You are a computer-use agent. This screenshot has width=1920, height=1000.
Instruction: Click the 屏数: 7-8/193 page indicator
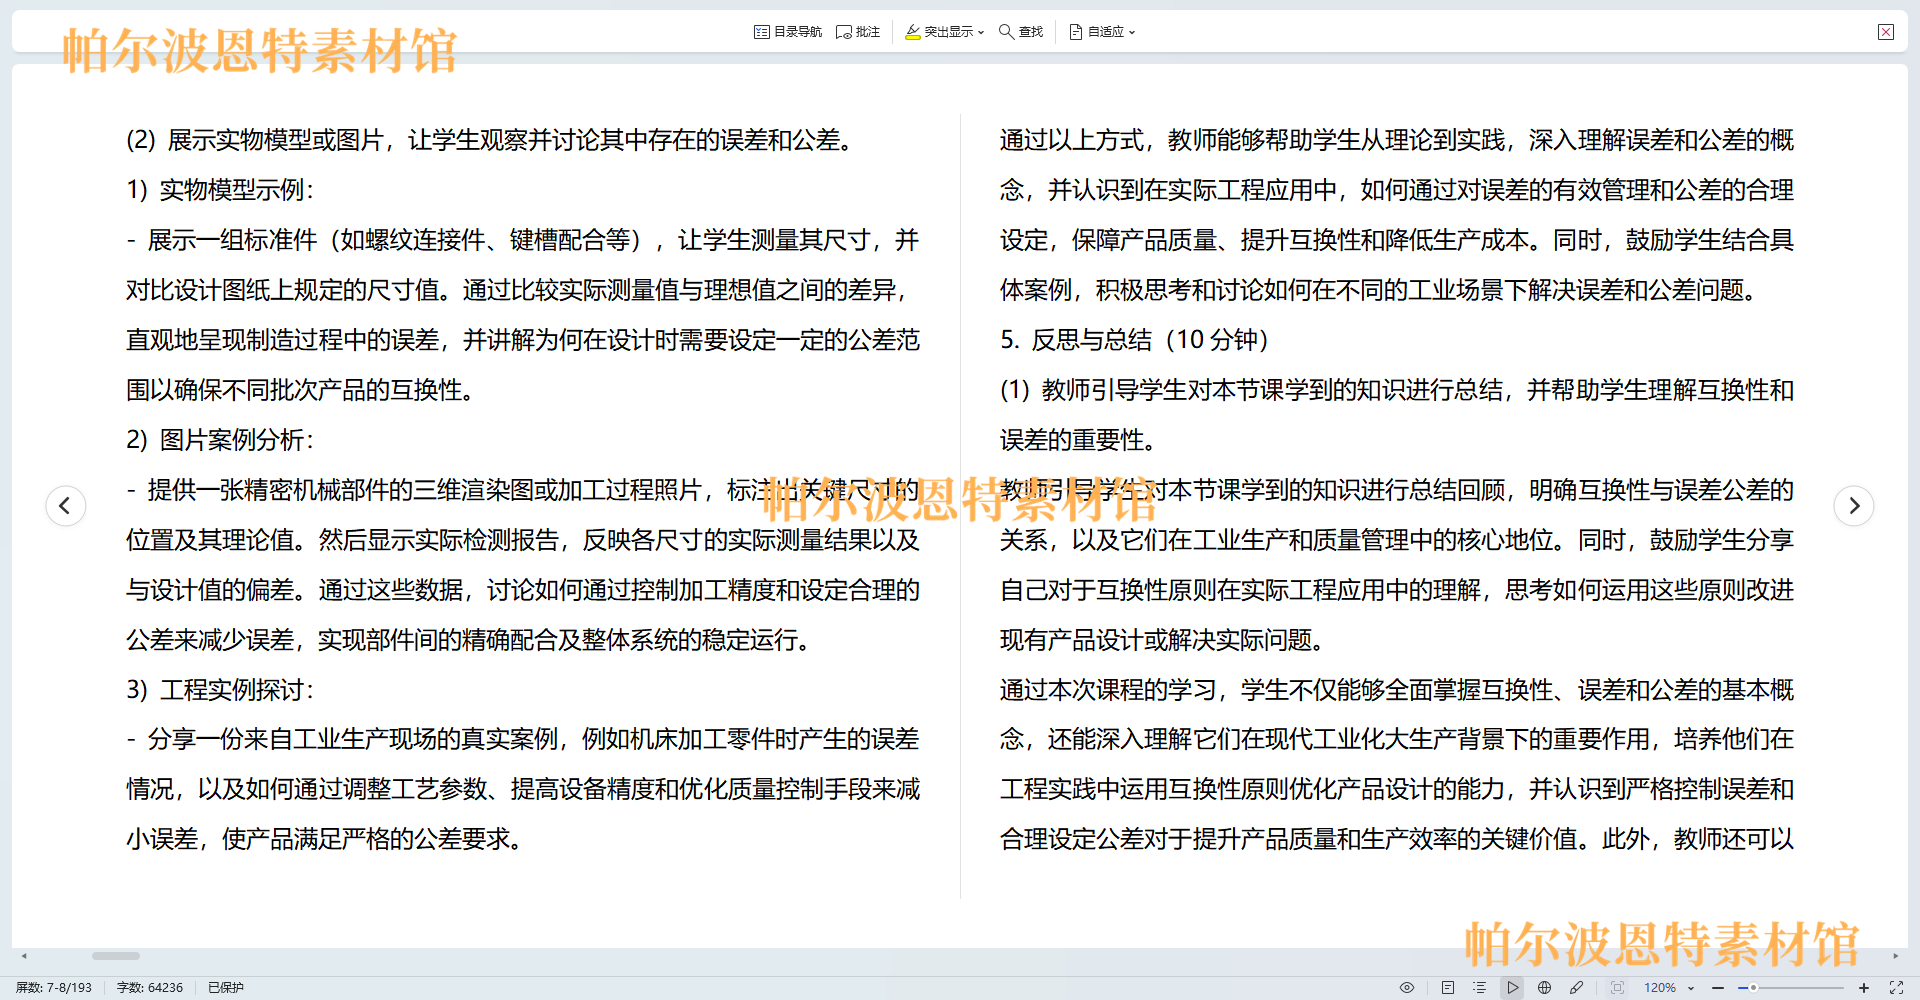tap(54, 987)
